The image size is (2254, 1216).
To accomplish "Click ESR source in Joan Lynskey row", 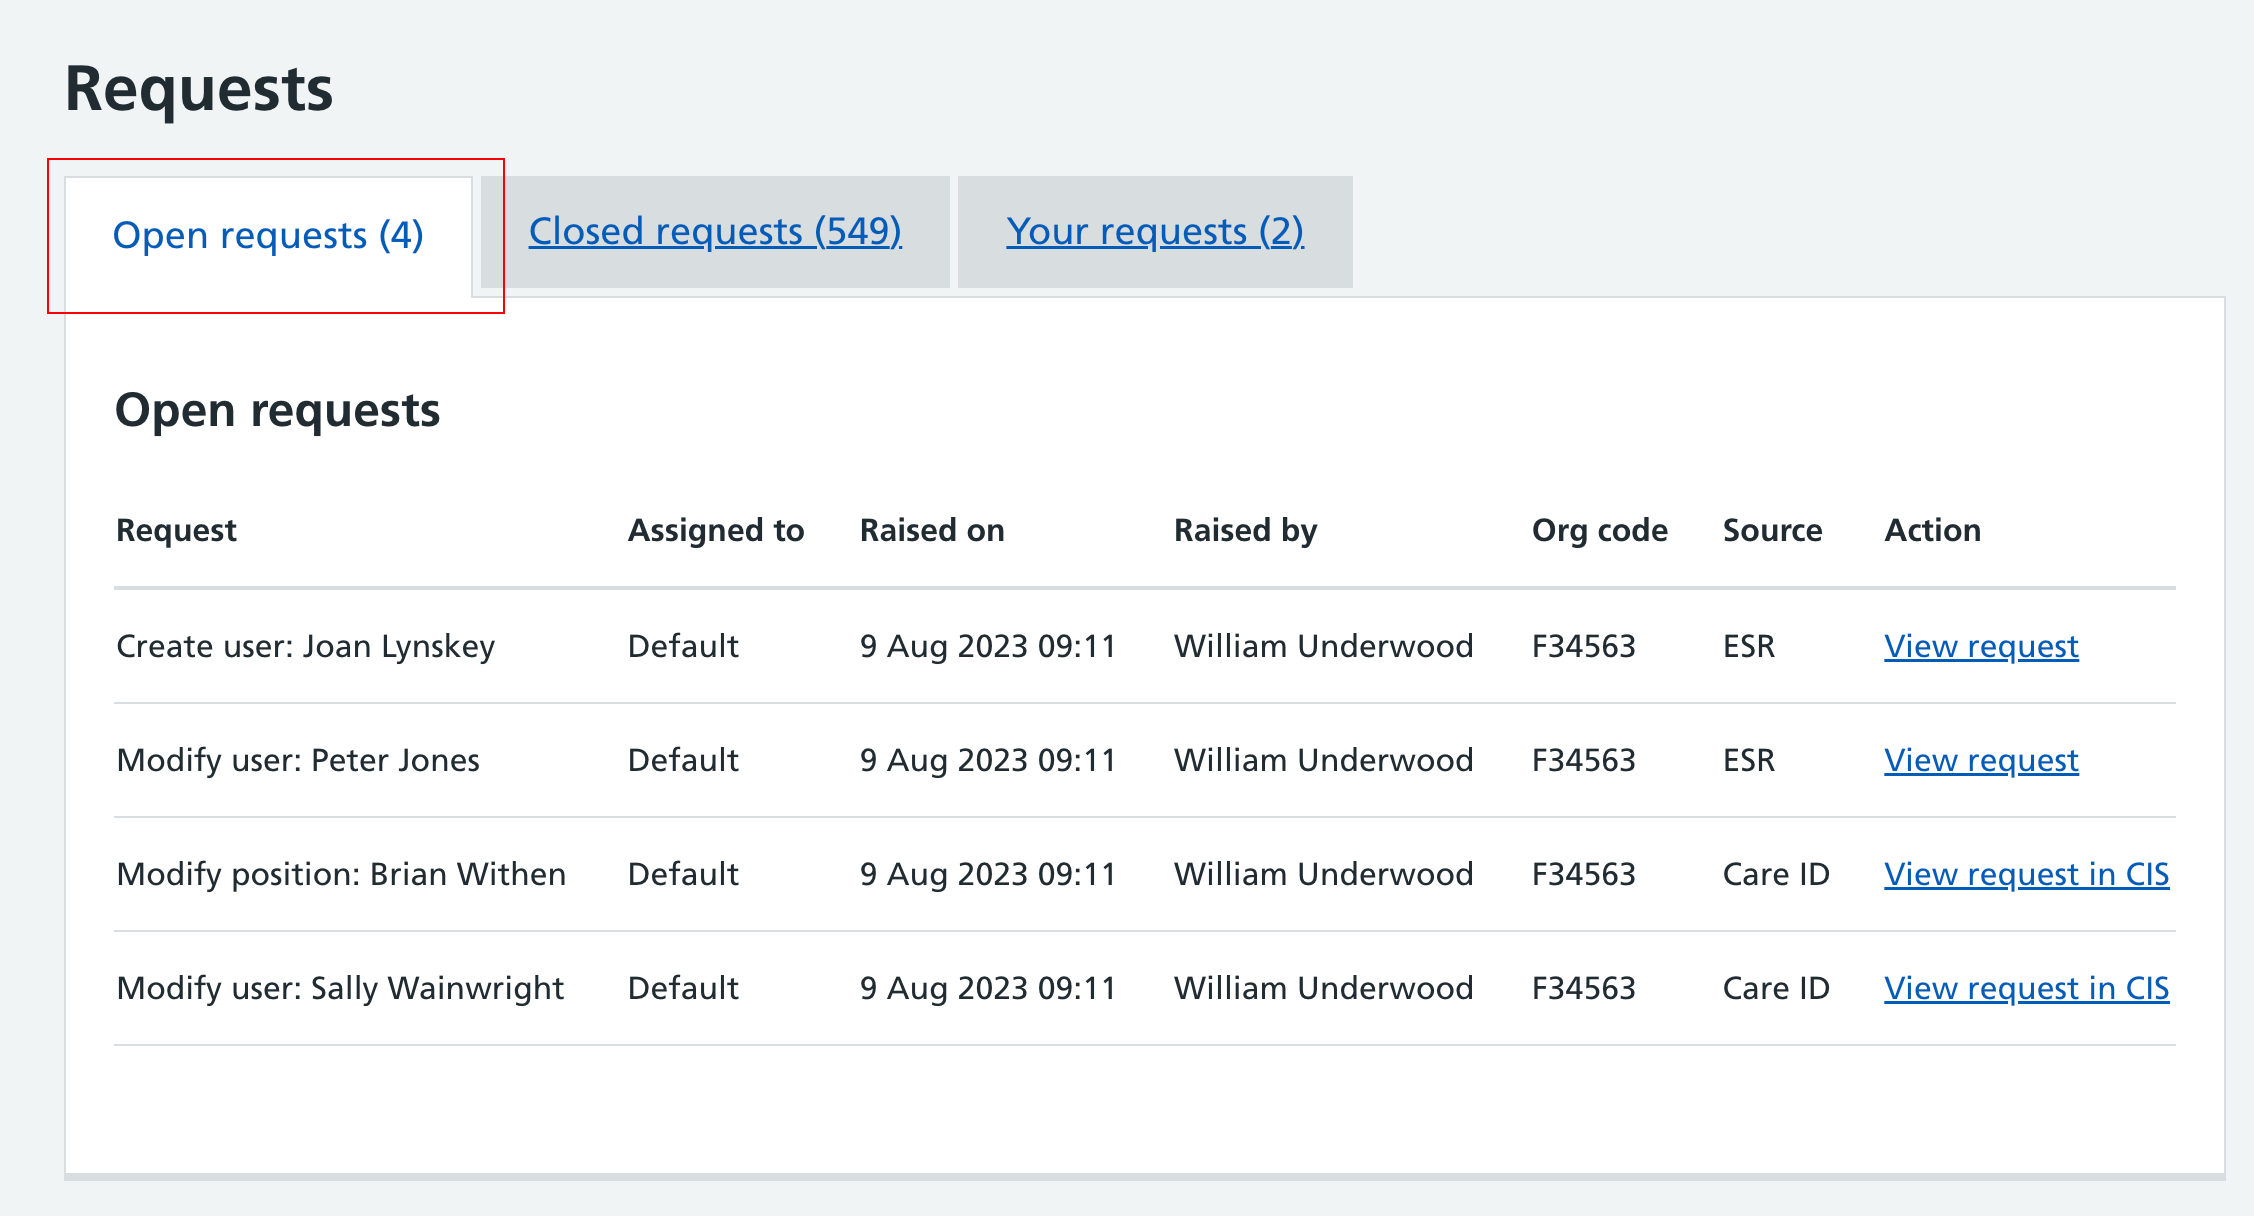I will tap(1749, 647).
